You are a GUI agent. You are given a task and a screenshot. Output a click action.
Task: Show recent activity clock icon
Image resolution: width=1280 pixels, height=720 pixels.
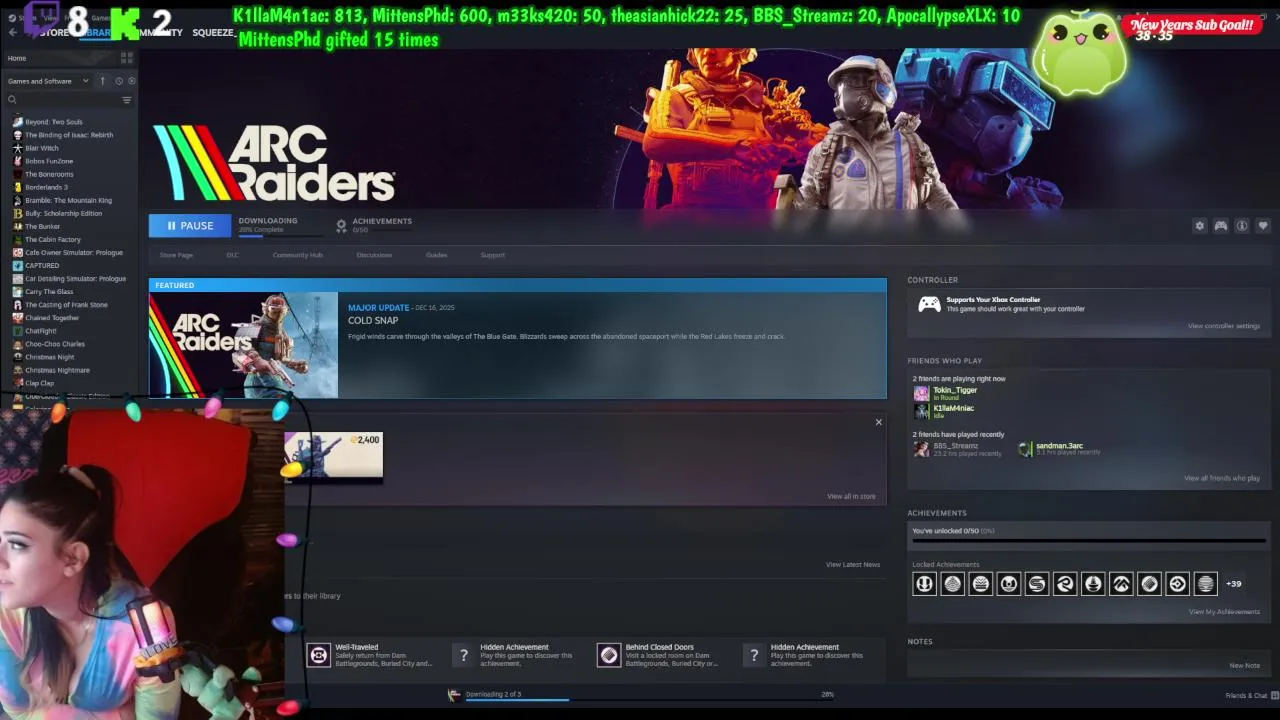[x=119, y=81]
